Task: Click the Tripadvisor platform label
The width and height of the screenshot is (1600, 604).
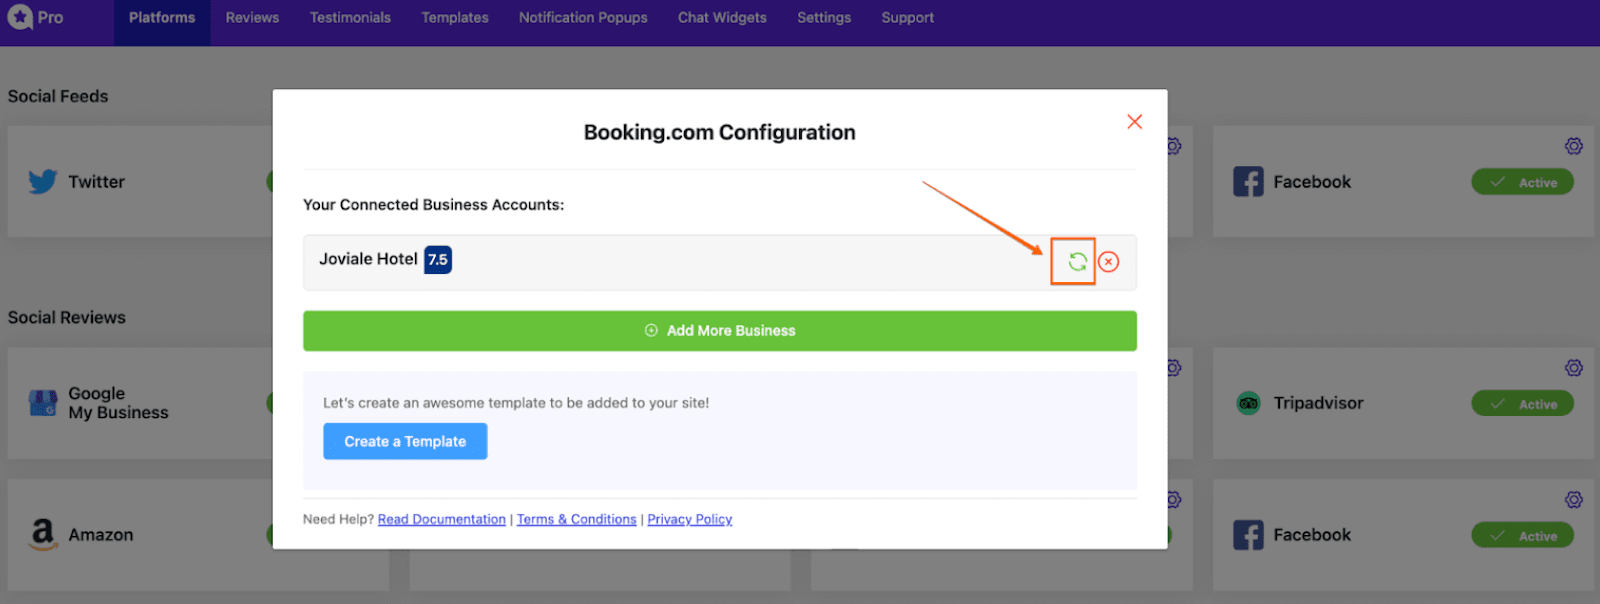Action: [1318, 403]
